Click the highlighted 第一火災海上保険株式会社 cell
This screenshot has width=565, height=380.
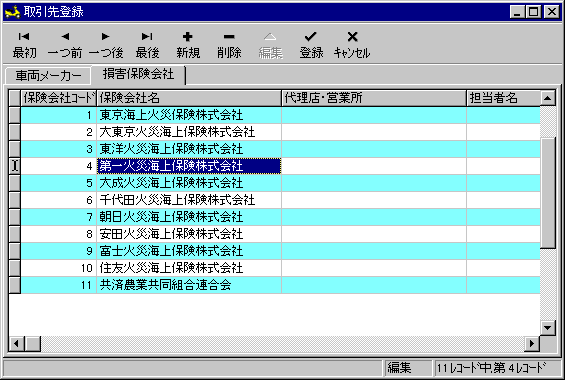pyautogui.click(x=189, y=166)
